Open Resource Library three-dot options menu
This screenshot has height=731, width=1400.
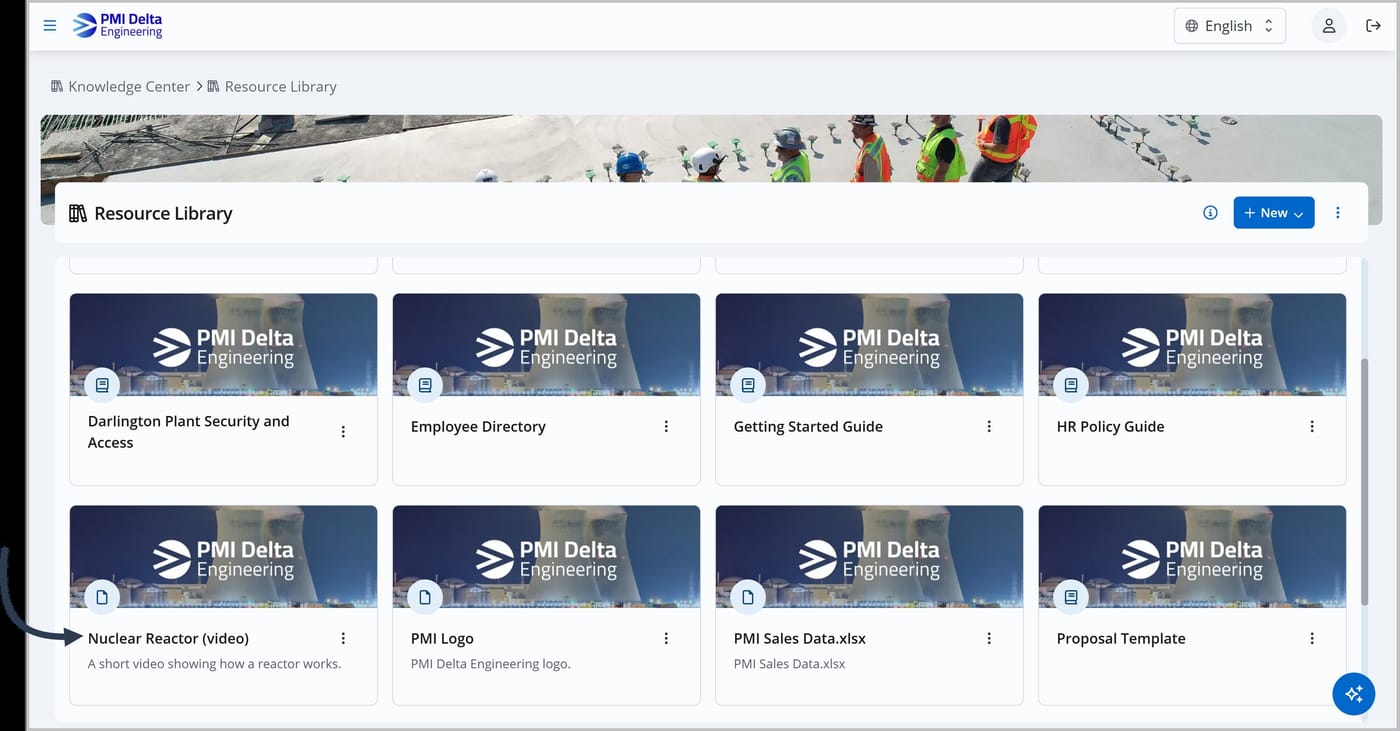coord(1338,212)
